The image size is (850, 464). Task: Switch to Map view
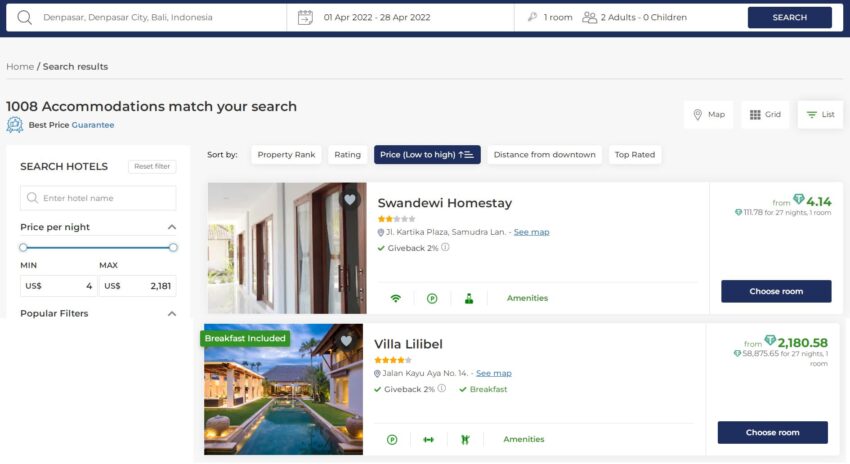[x=709, y=114]
